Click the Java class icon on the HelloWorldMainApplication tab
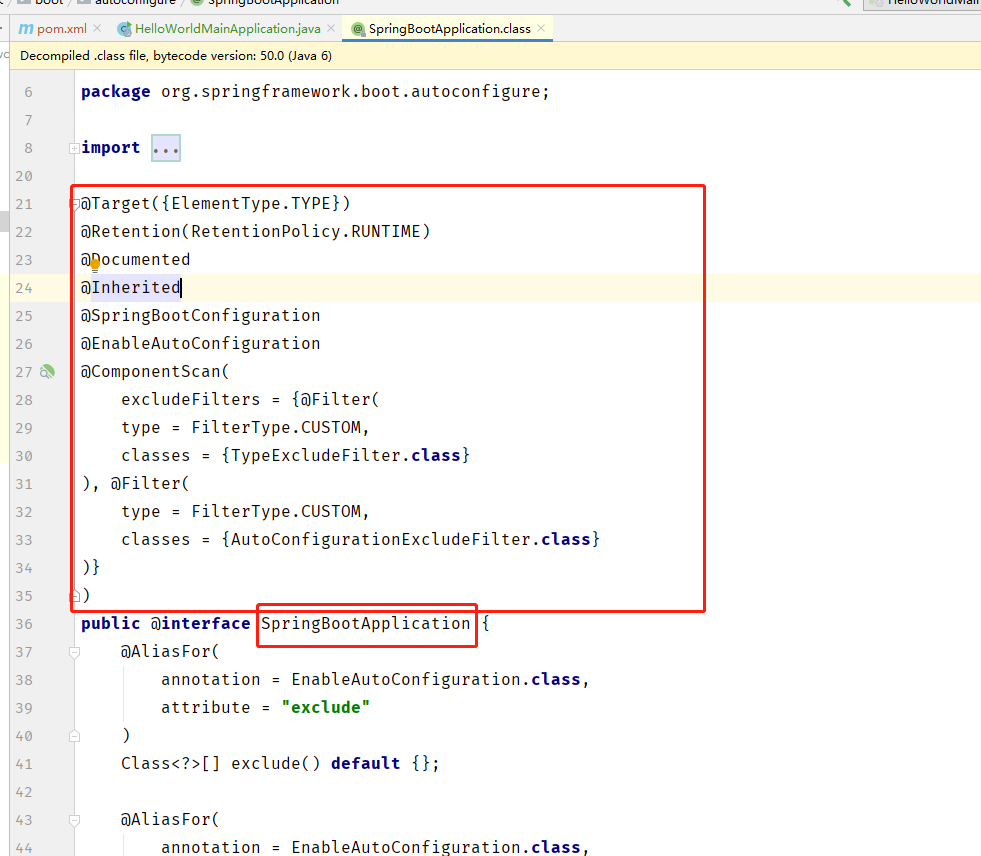 pyautogui.click(x=125, y=29)
